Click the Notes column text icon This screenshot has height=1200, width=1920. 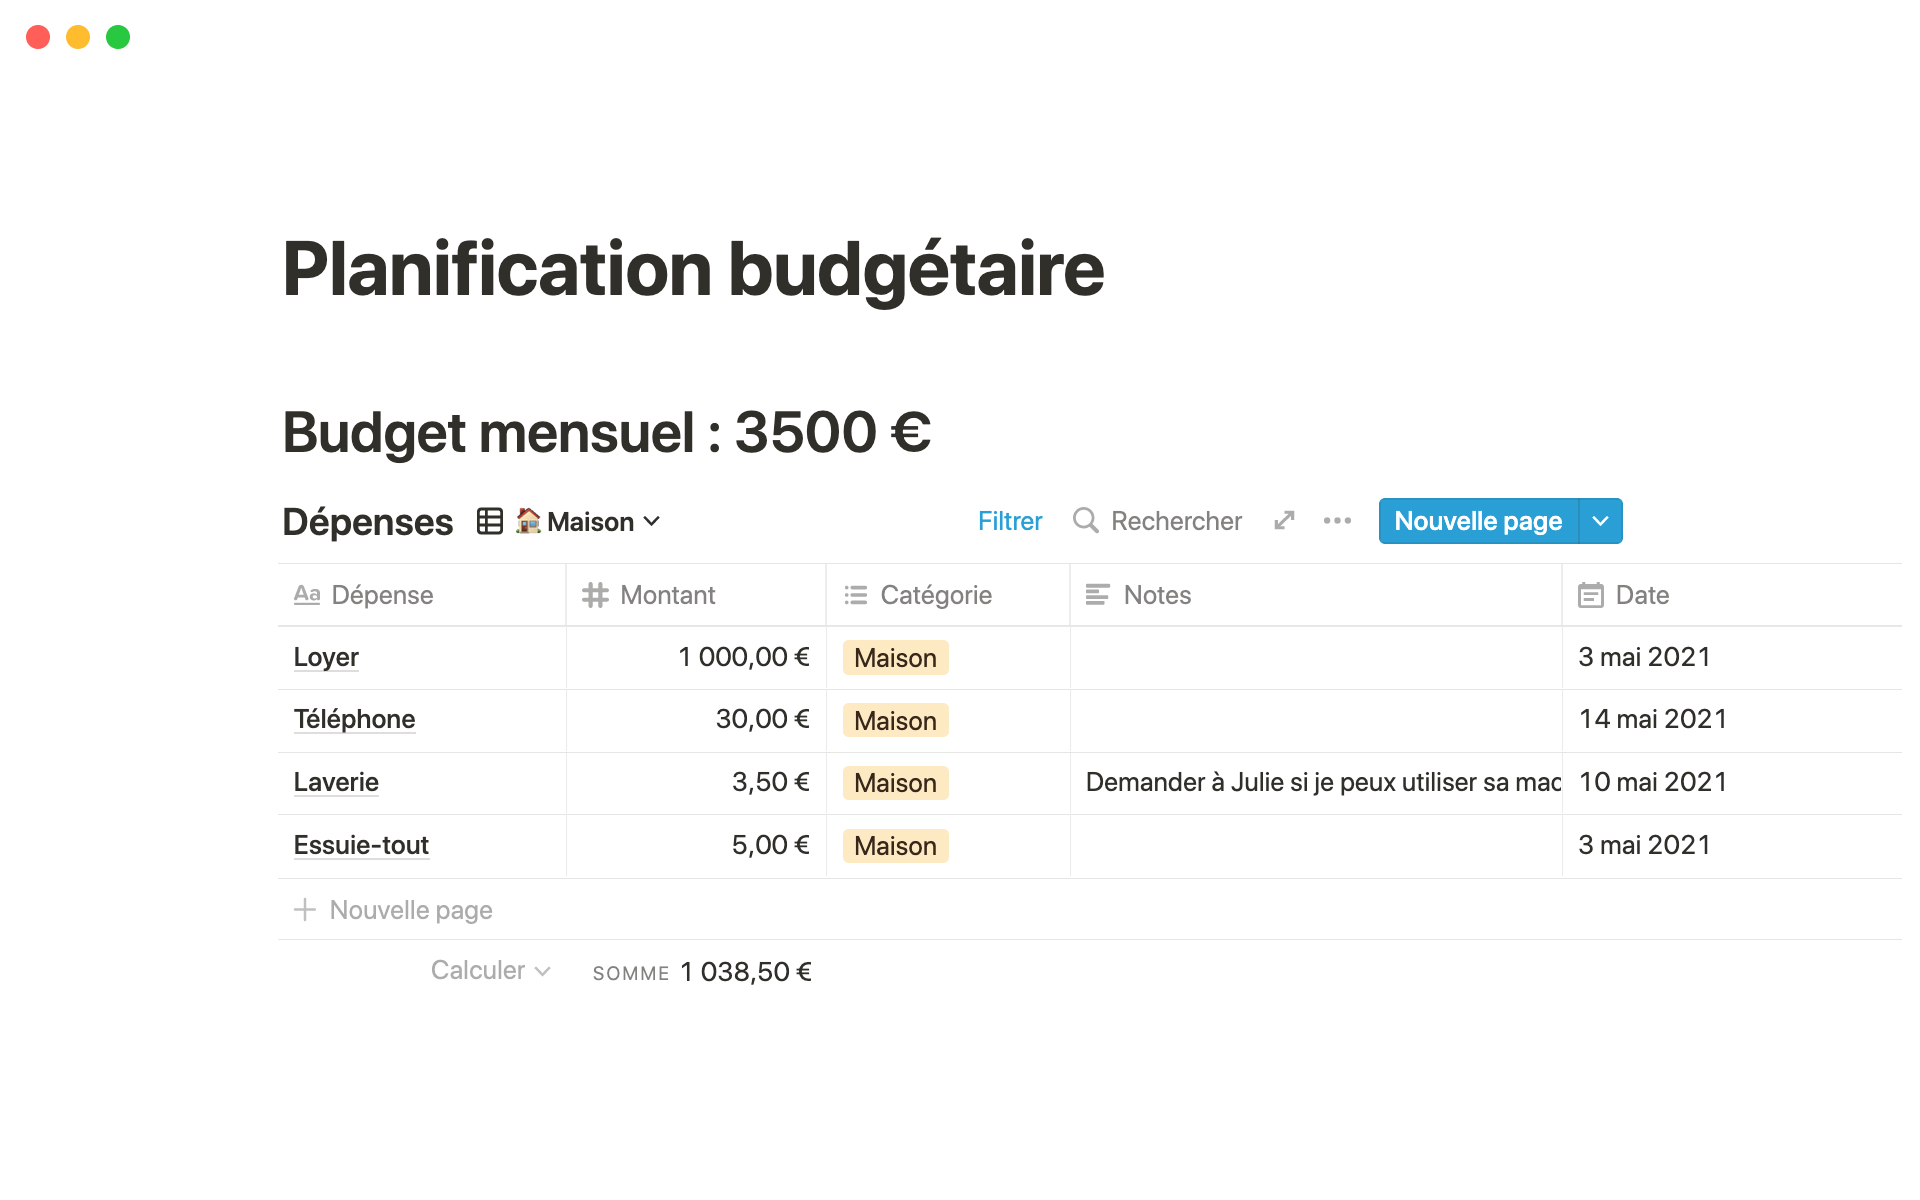click(x=1098, y=595)
